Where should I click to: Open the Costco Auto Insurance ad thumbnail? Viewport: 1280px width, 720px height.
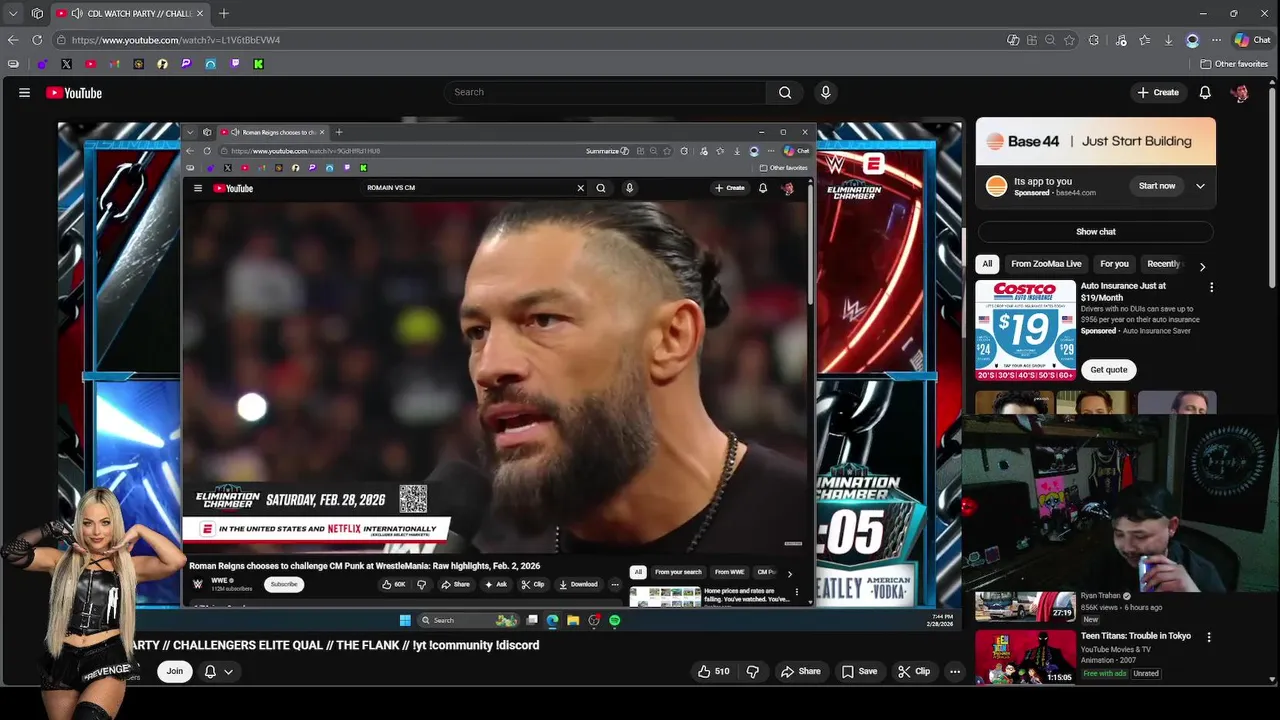[1025, 330]
